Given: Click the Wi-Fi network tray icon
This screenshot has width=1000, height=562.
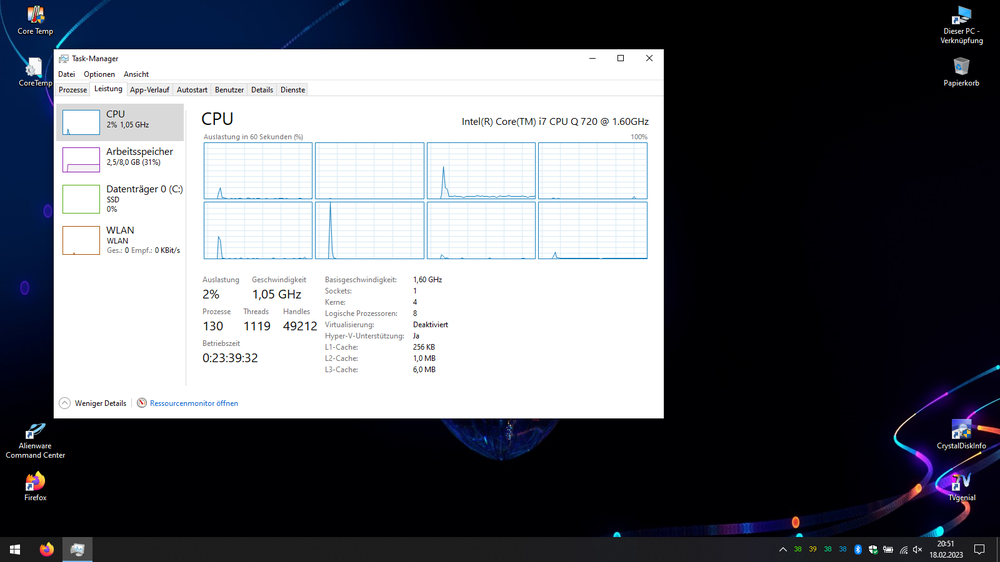Looking at the screenshot, I should pyautogui.click(x=903, y=549).
